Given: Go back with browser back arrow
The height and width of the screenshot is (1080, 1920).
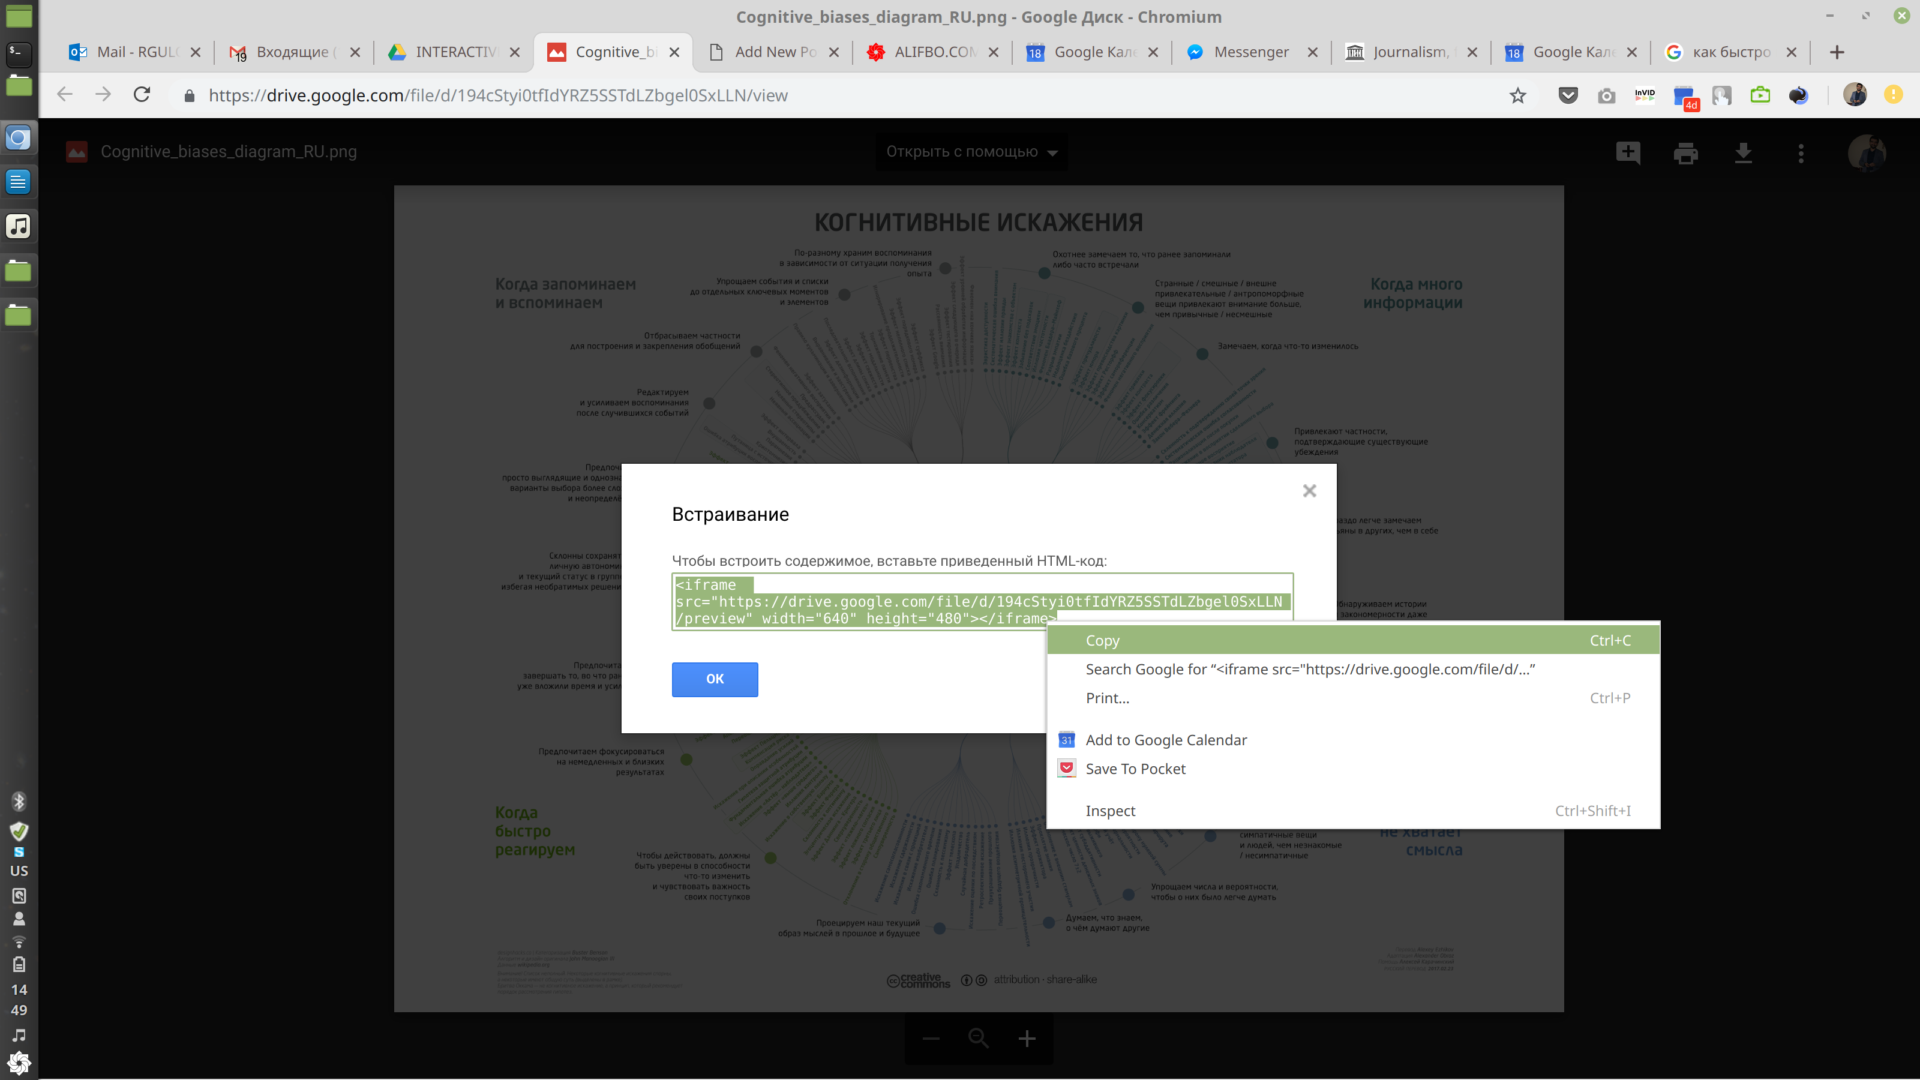Looking at the screenshot, I should (x=65, y=95).
